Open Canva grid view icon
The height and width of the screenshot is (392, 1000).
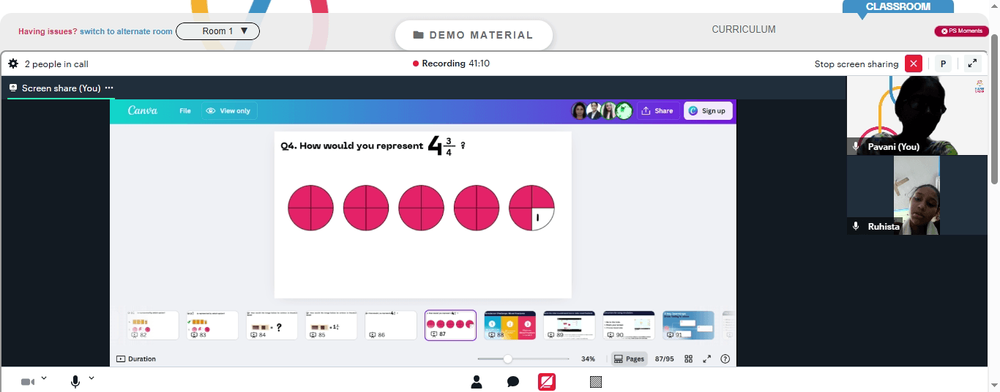pos(689,359)
